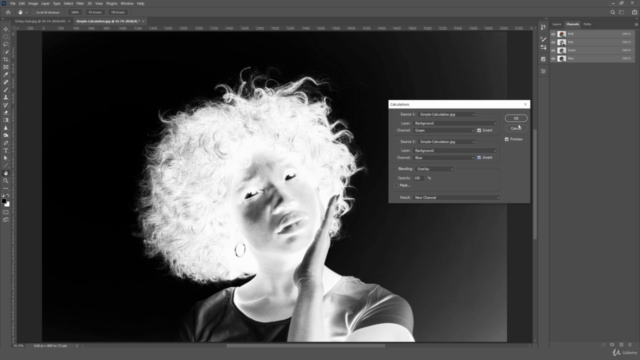Open the Source 1 document dropdown

pyautogui.click(x=447, y=114)
